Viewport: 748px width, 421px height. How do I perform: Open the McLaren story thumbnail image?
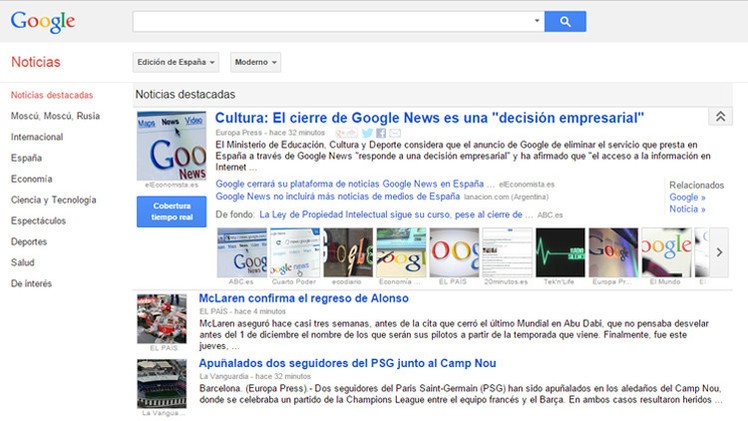[x=162, y=319]
